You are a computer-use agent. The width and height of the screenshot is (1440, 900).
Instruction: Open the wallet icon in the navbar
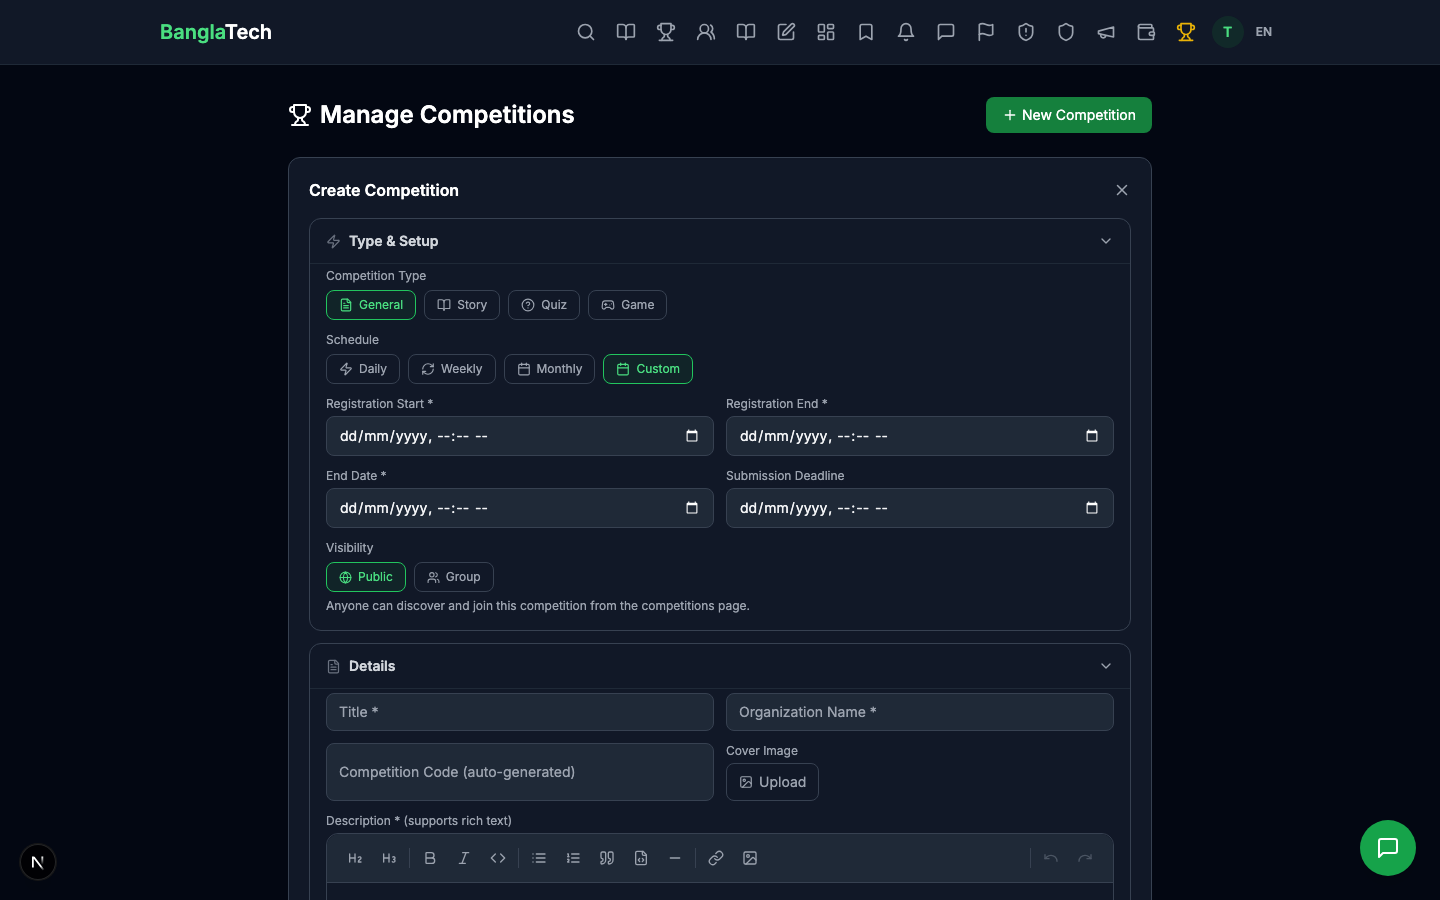click(x=1146, y=32)
